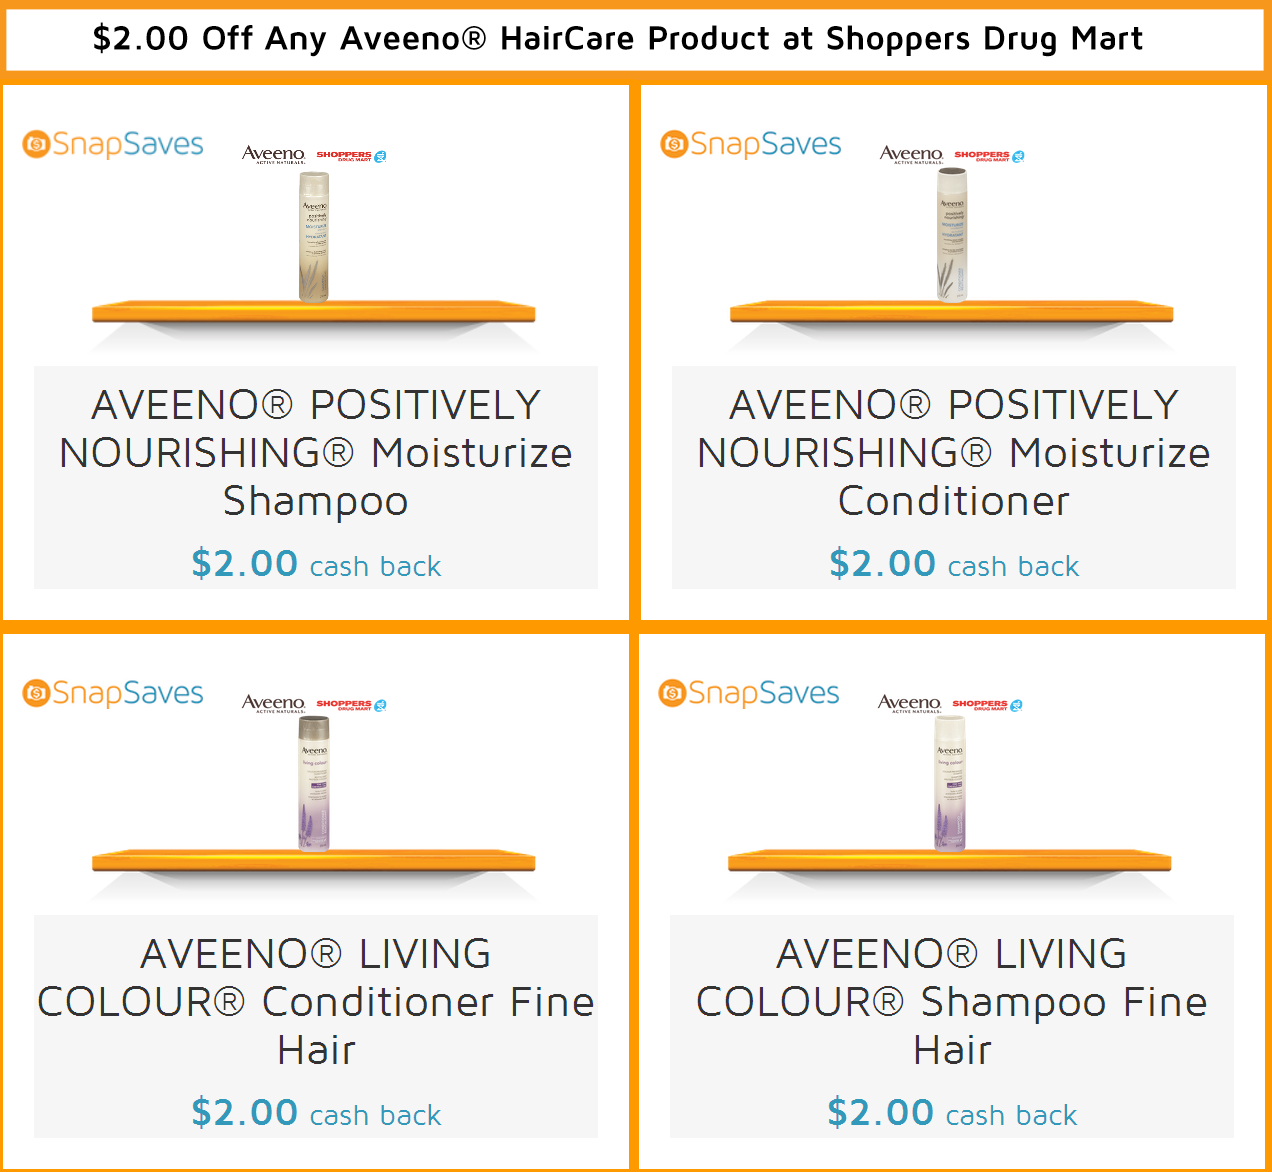Open the Positively Nourishing Moisturize Shampoo title
The image size is (1272, 1172).
point(316,452)
